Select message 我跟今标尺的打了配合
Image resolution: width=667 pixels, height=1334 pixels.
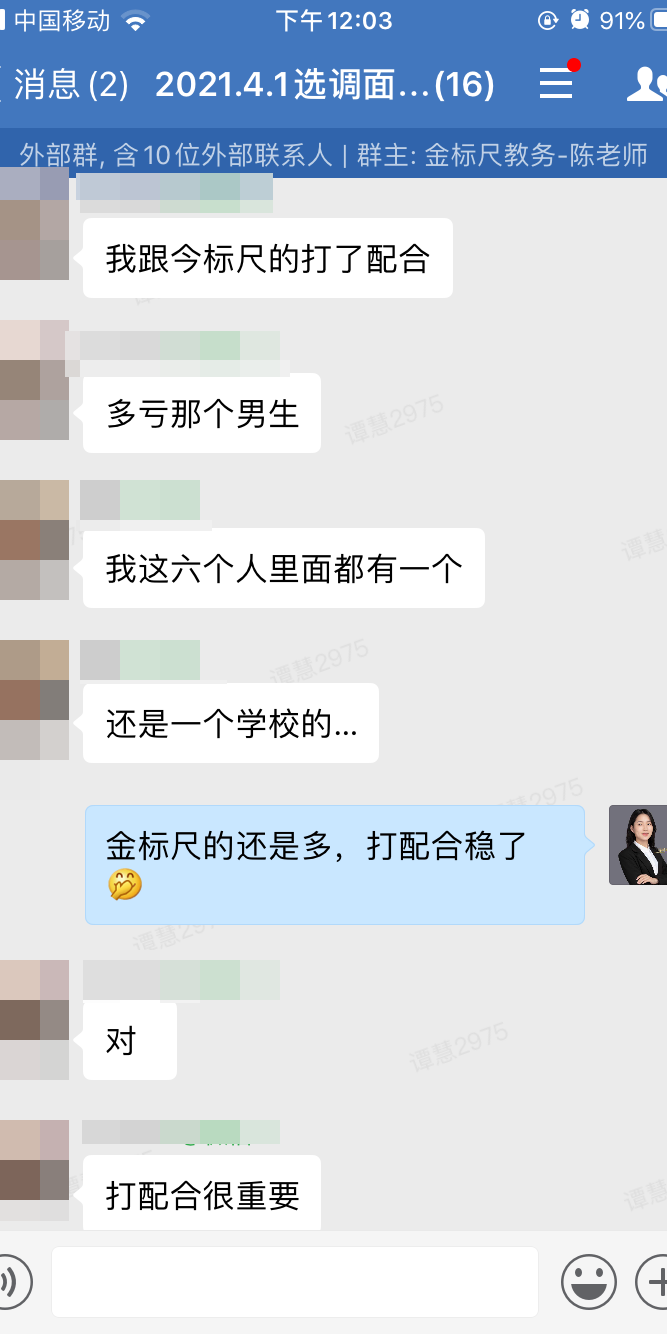pyautogui.click(x=268, y=259)
